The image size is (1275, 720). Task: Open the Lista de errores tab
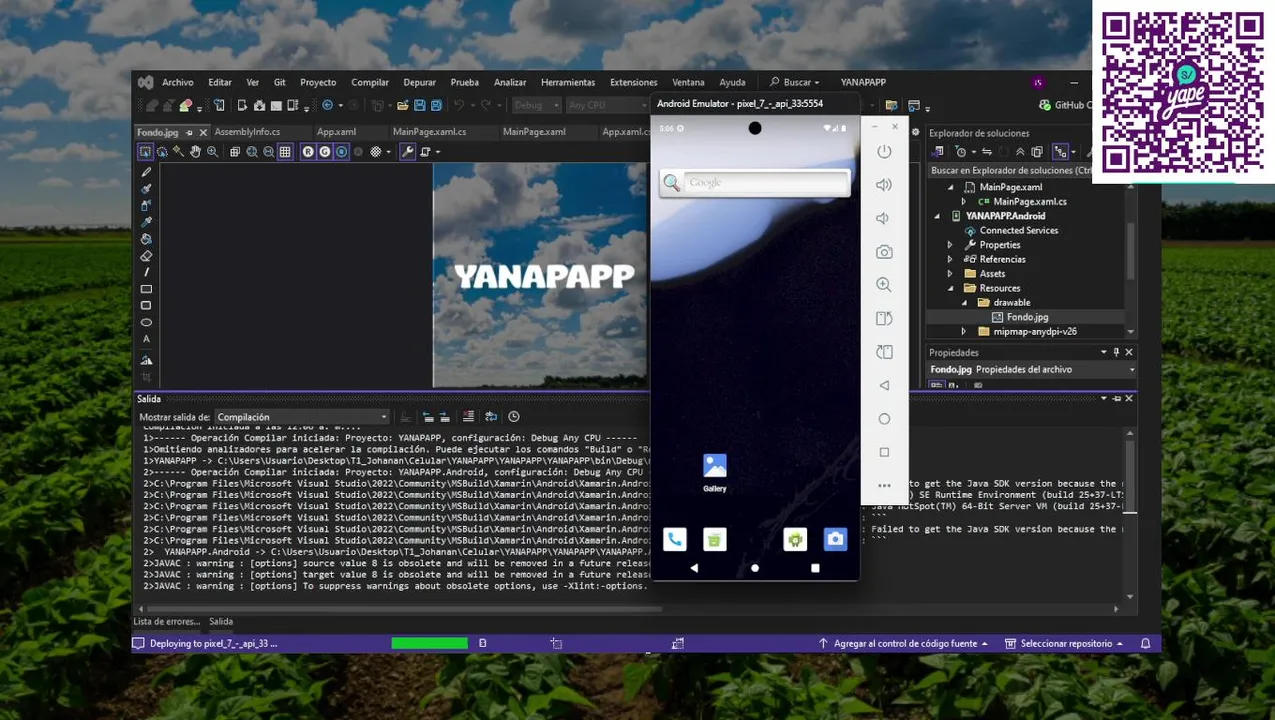tap(167, 622)
